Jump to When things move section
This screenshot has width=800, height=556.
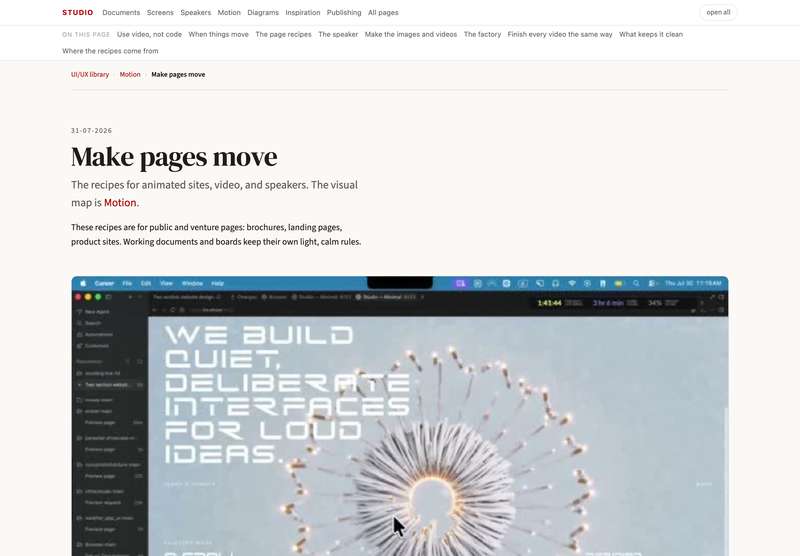tap(218, 34)
